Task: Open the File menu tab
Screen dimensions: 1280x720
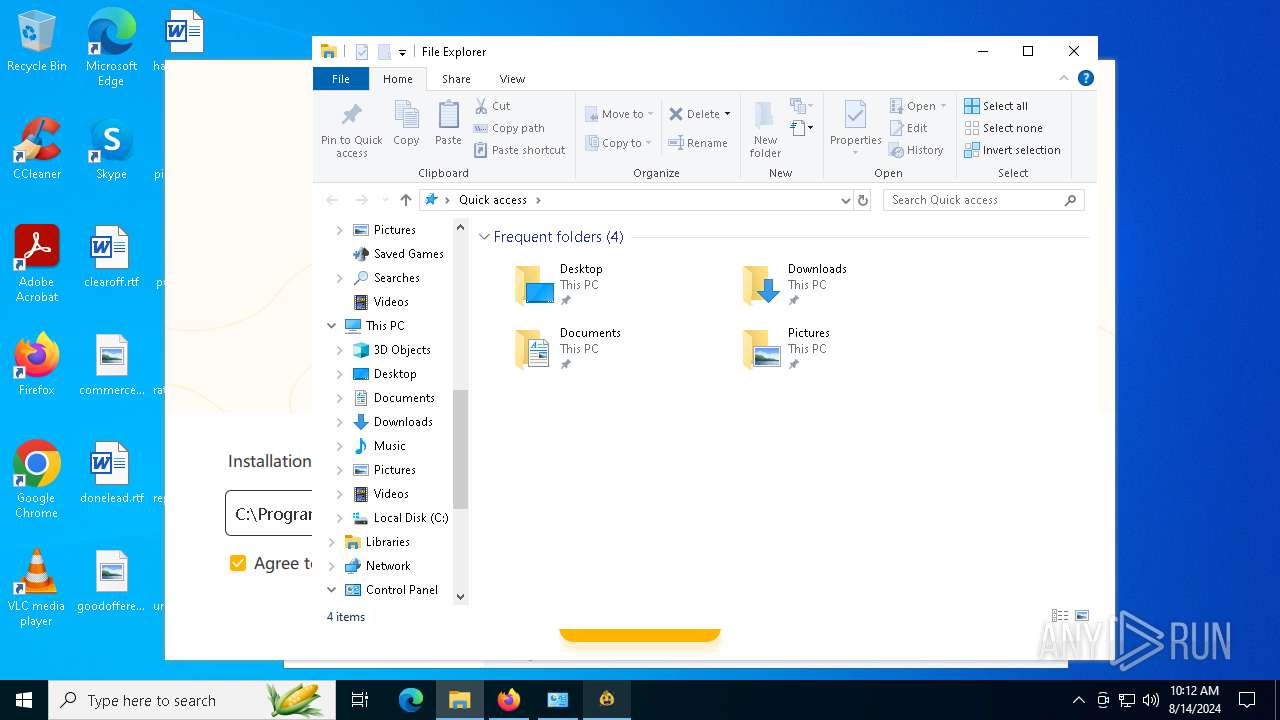Action: pyautogui.click(x=341, y=79)
